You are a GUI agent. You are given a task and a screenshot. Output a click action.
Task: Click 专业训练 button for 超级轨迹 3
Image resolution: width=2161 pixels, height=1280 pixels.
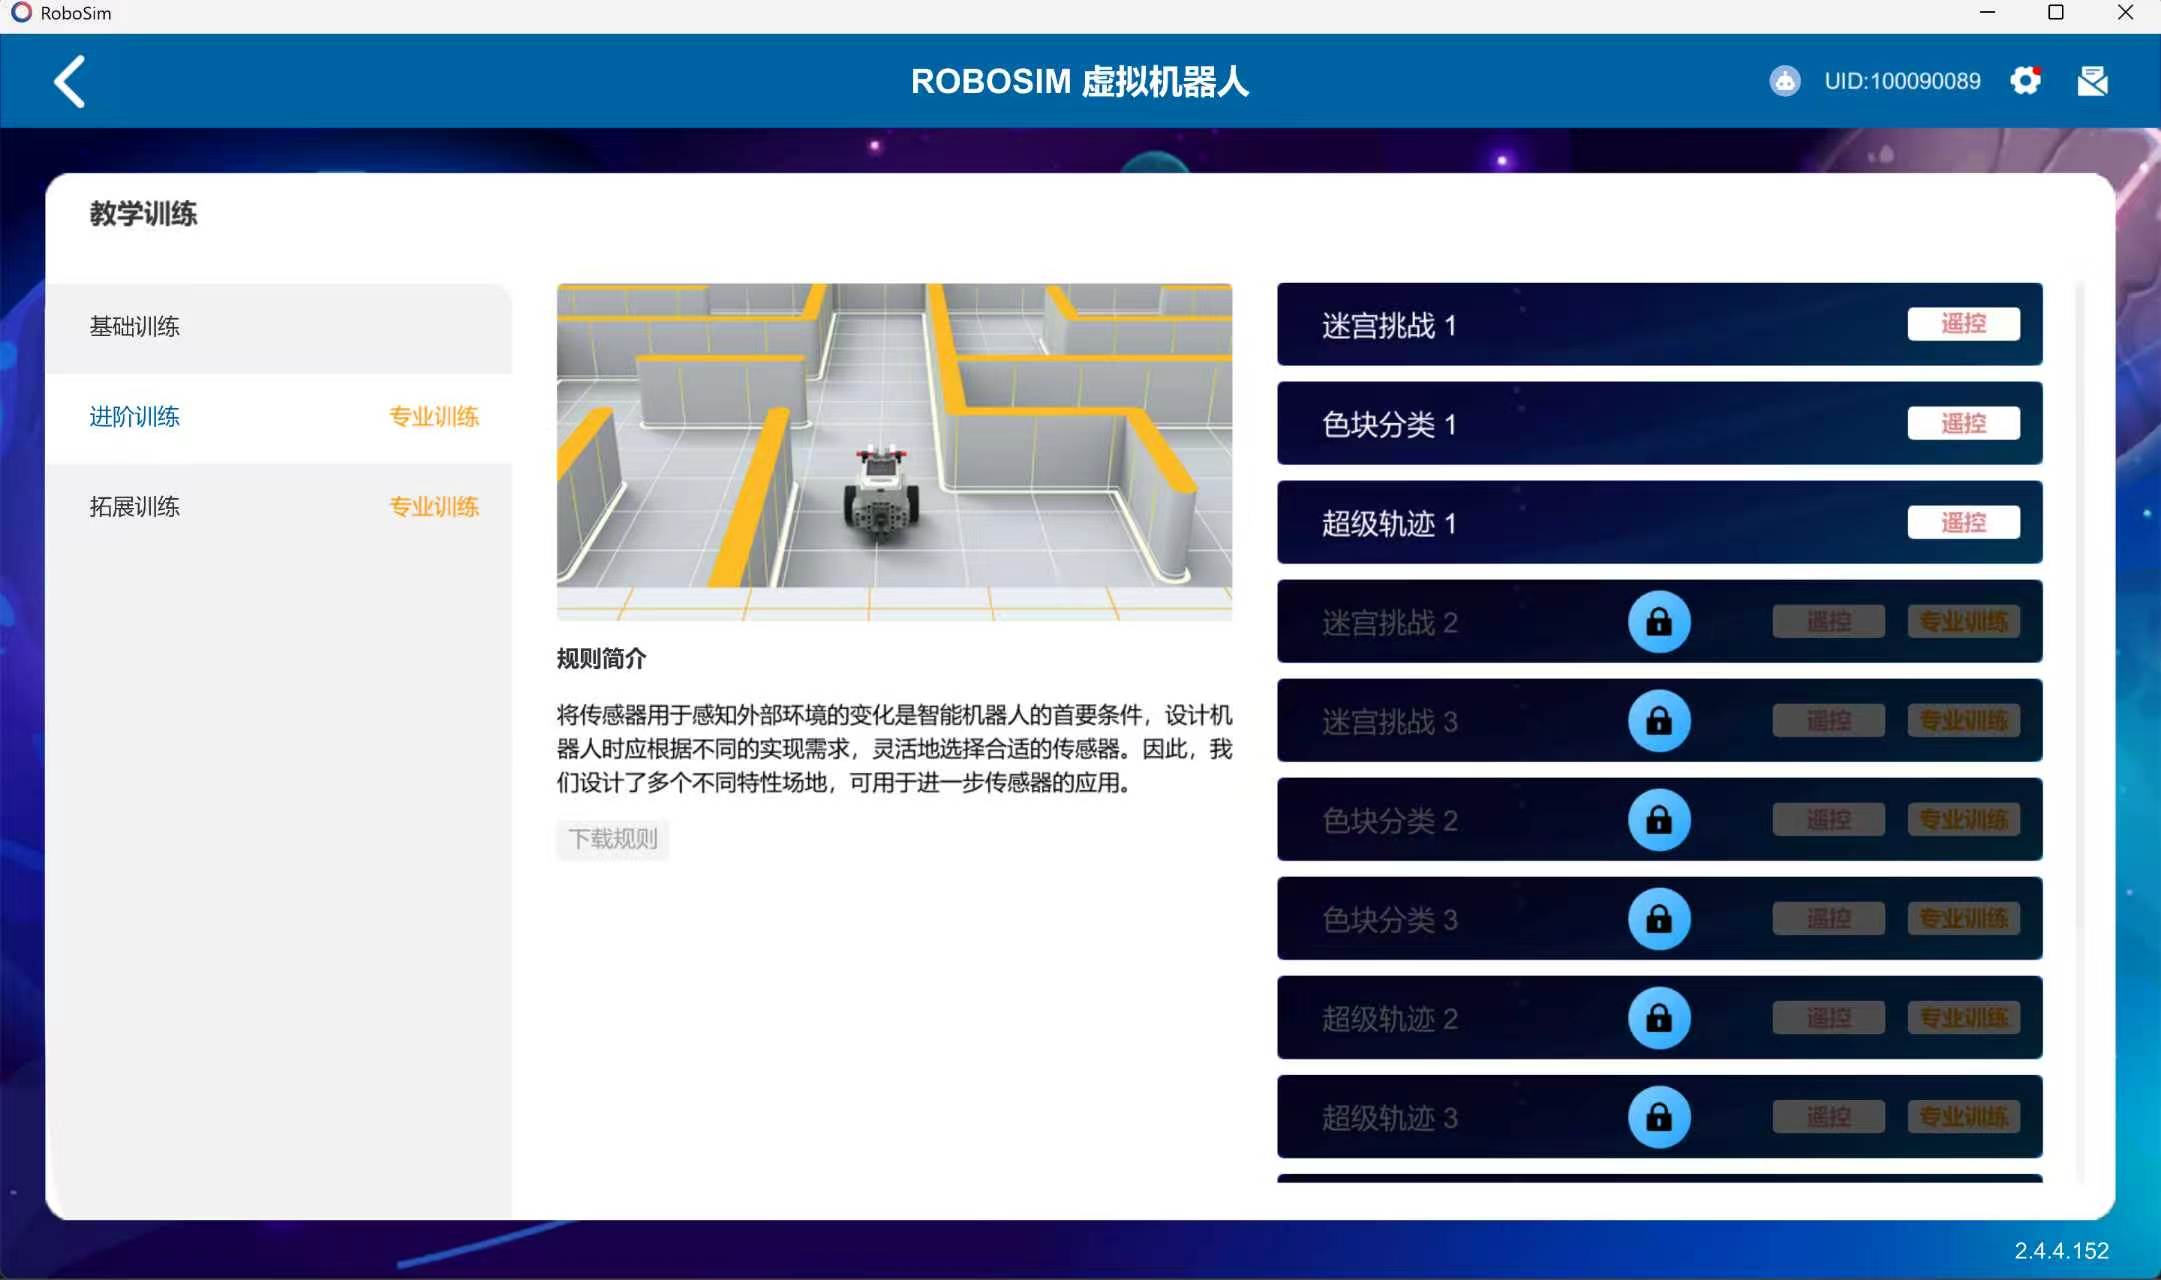(1963, 1117)
